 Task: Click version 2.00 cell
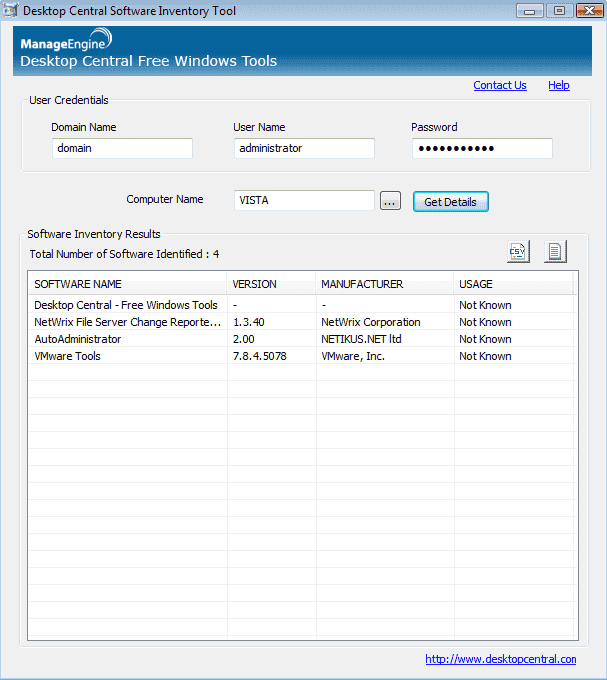pyautogui.click(x=271, y=339)
